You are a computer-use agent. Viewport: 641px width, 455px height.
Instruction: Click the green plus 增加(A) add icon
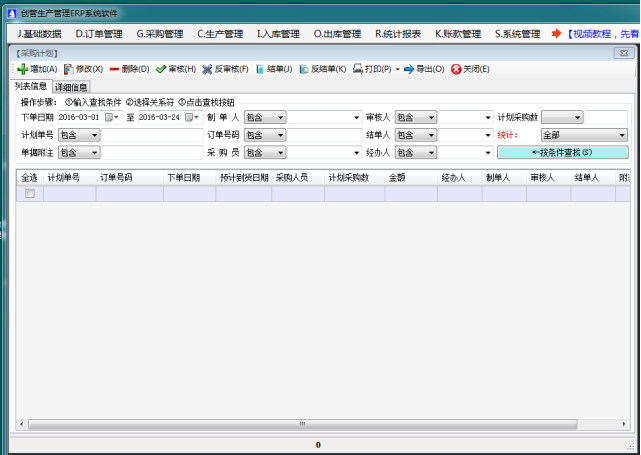click(22, 69)
